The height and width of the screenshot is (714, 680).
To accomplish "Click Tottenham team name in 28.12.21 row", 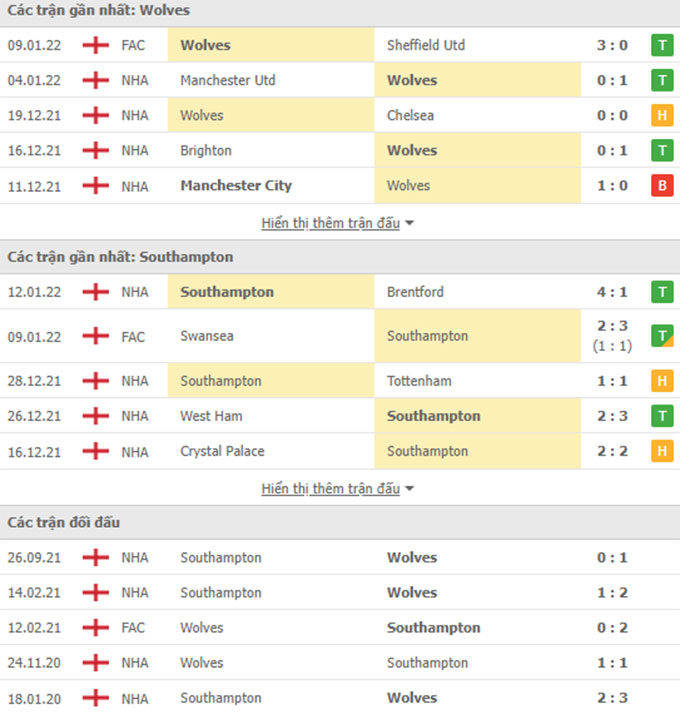I will pos(419,381).
